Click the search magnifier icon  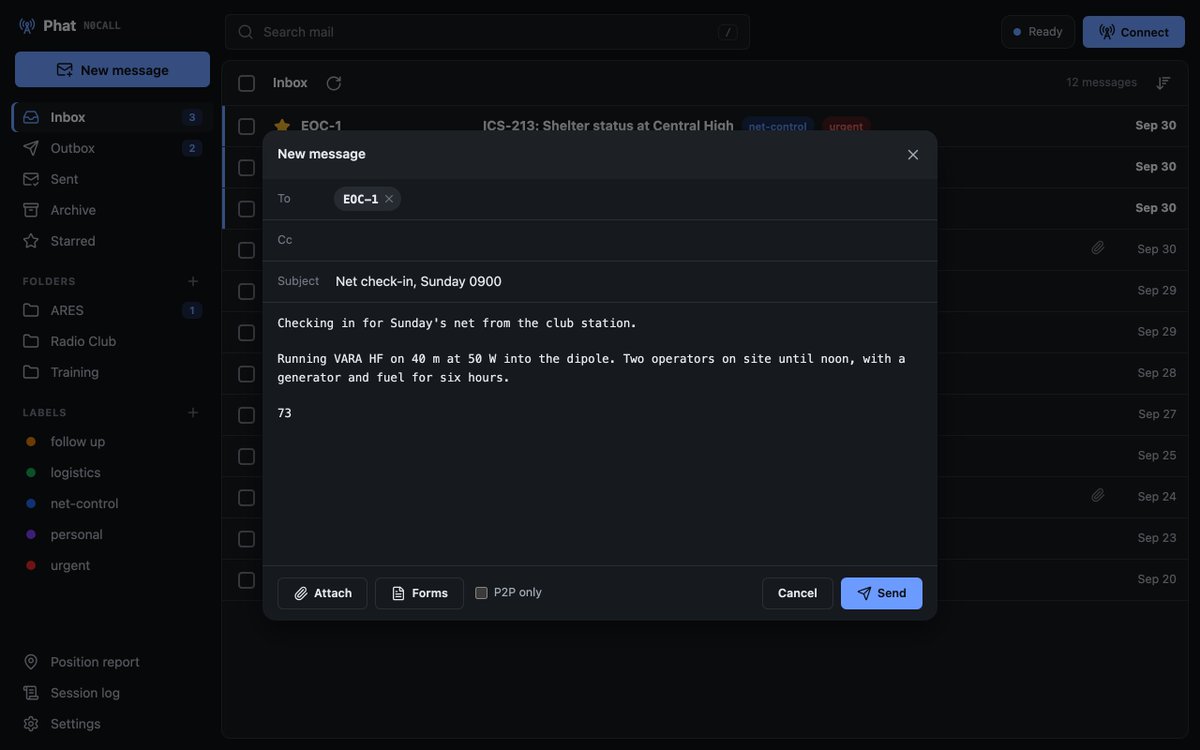point(246,32)
